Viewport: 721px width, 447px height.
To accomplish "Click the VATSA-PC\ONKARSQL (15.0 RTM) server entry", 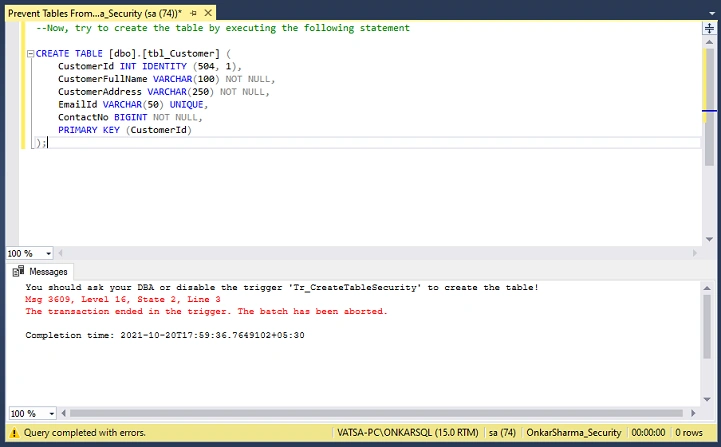I will [x=407, y=433].
